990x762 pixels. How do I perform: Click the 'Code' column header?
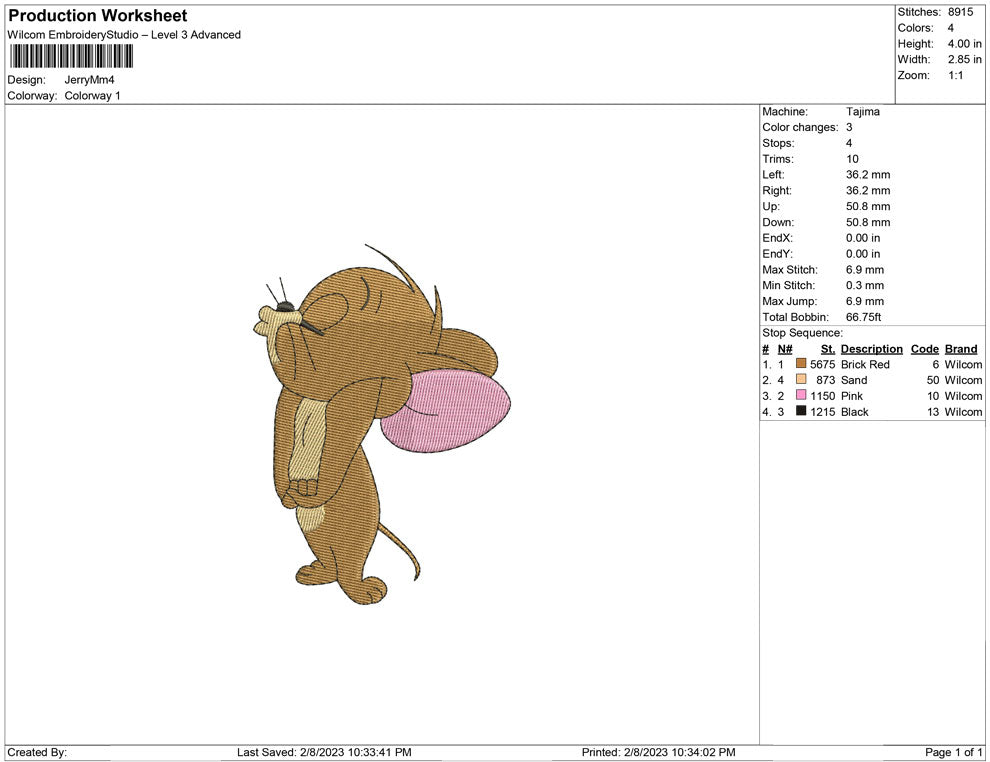coord(925,349)
